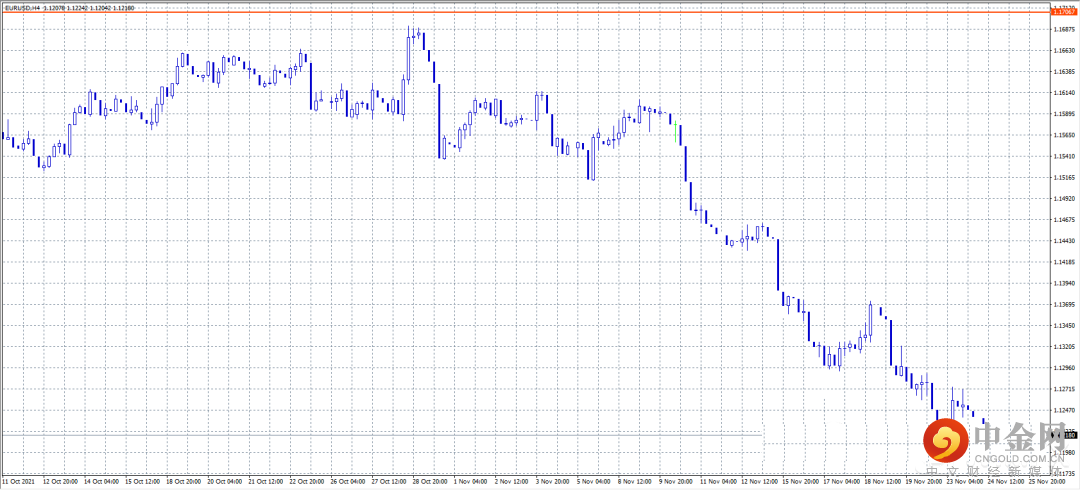Click the 15 Oct 12:00 time label
The image size is (1080, 490).
tap(143, 482)
